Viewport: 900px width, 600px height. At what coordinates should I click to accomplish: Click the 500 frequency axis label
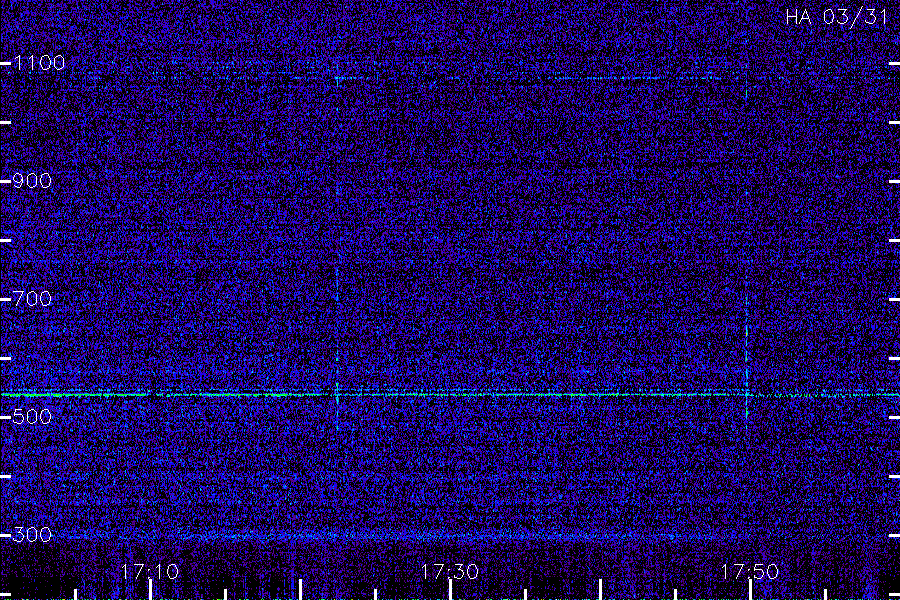tap(32, 417)
